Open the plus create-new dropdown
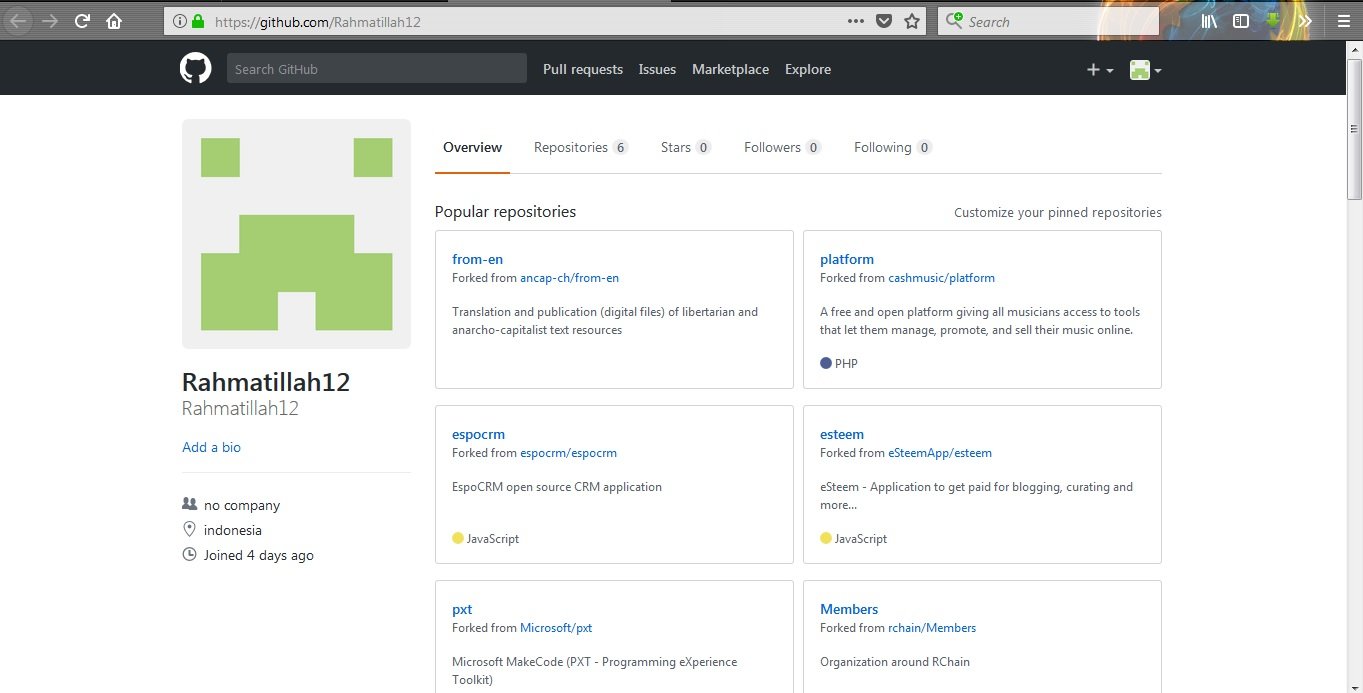The height and width of the screenshot is (693, 1363). coord(1100,70)
